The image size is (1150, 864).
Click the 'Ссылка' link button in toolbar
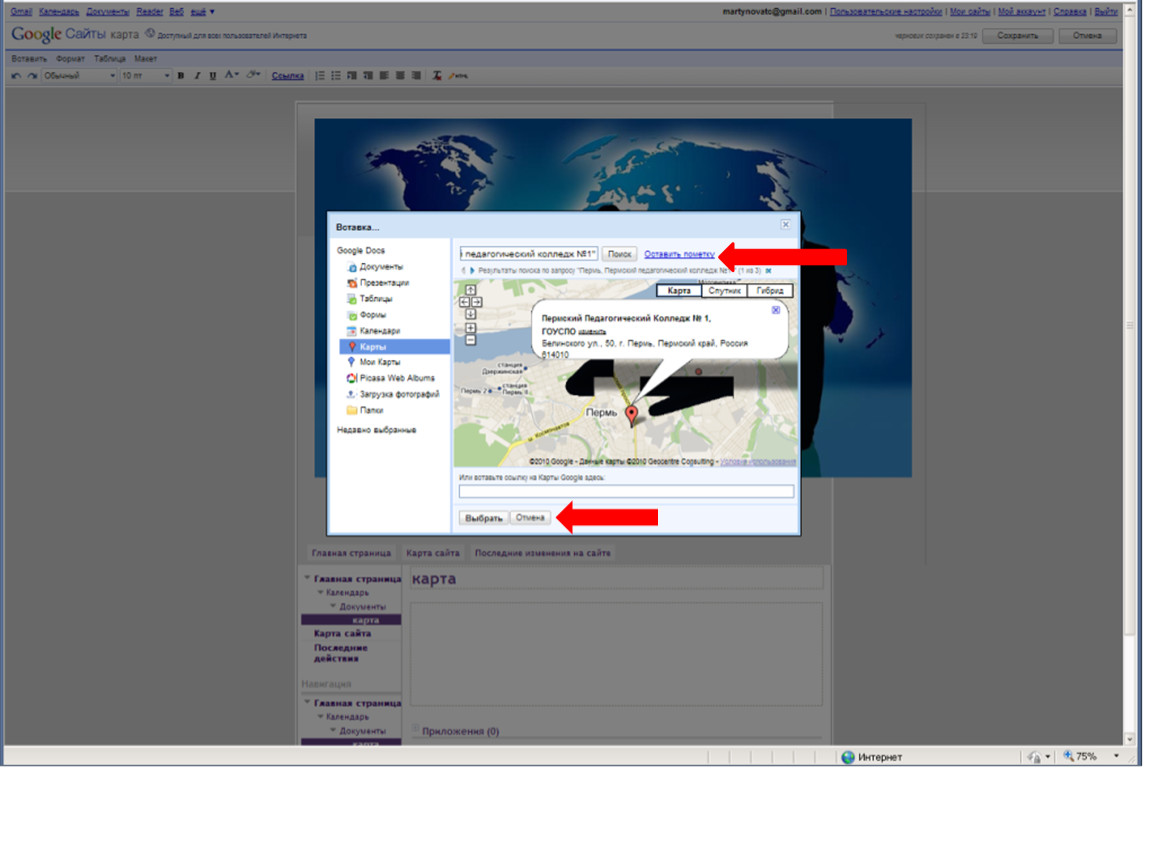tap(288, 76)
